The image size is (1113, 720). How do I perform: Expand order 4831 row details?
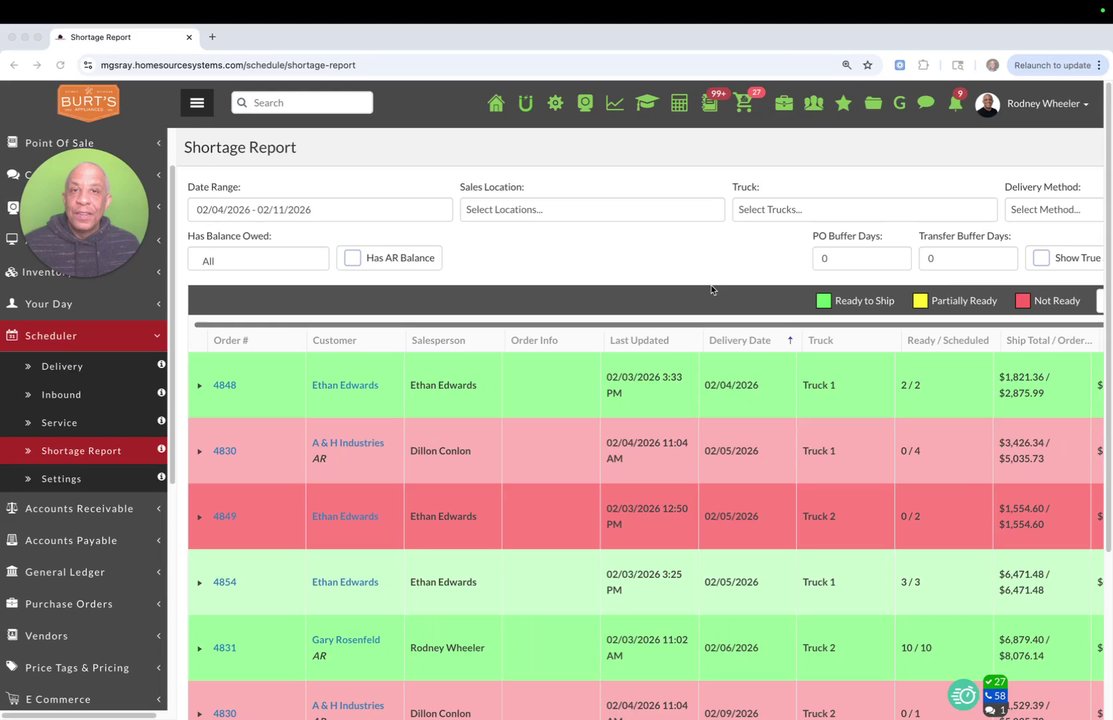click(199, 648)
